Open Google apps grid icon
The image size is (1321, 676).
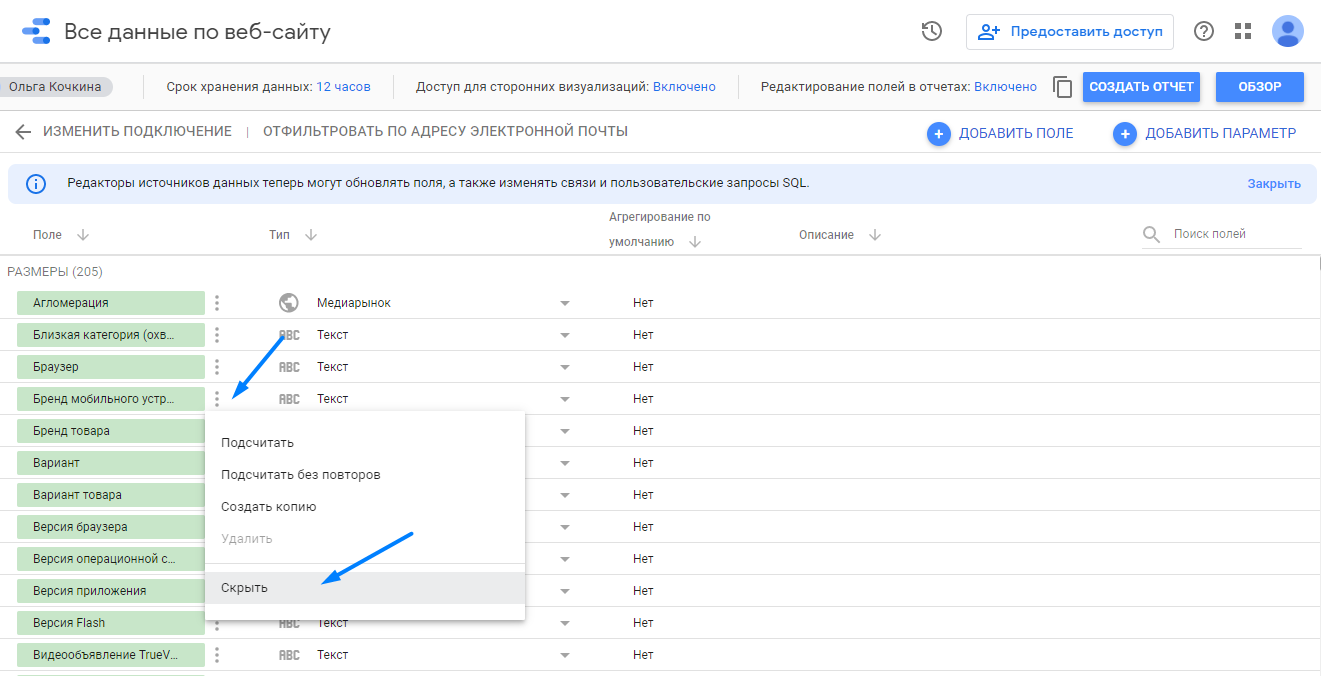click(1243, 31)
